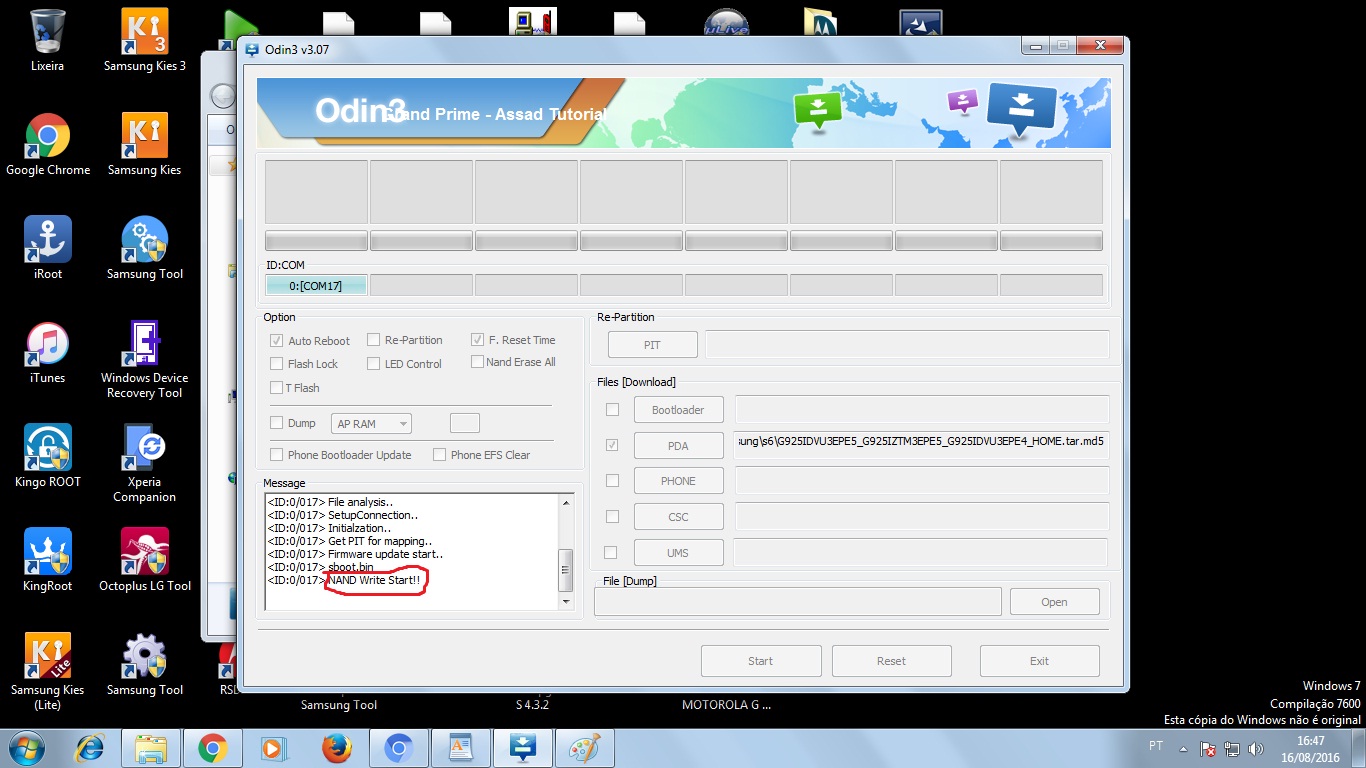Open the Google Chrome desktop shortcut
Image resolution: width=1366 pixels, height=768 pixels.
pyautogui.click(x=47, y=144)
